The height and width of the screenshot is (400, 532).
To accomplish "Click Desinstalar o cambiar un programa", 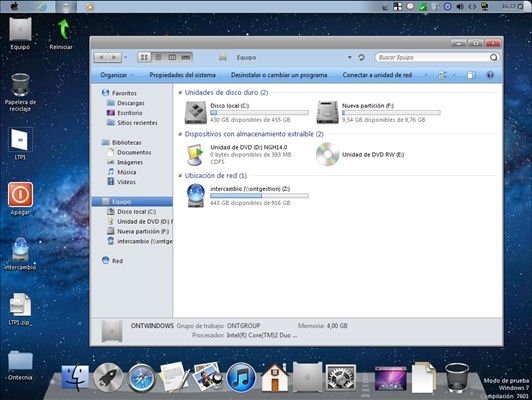I will [x=279, y=75].
